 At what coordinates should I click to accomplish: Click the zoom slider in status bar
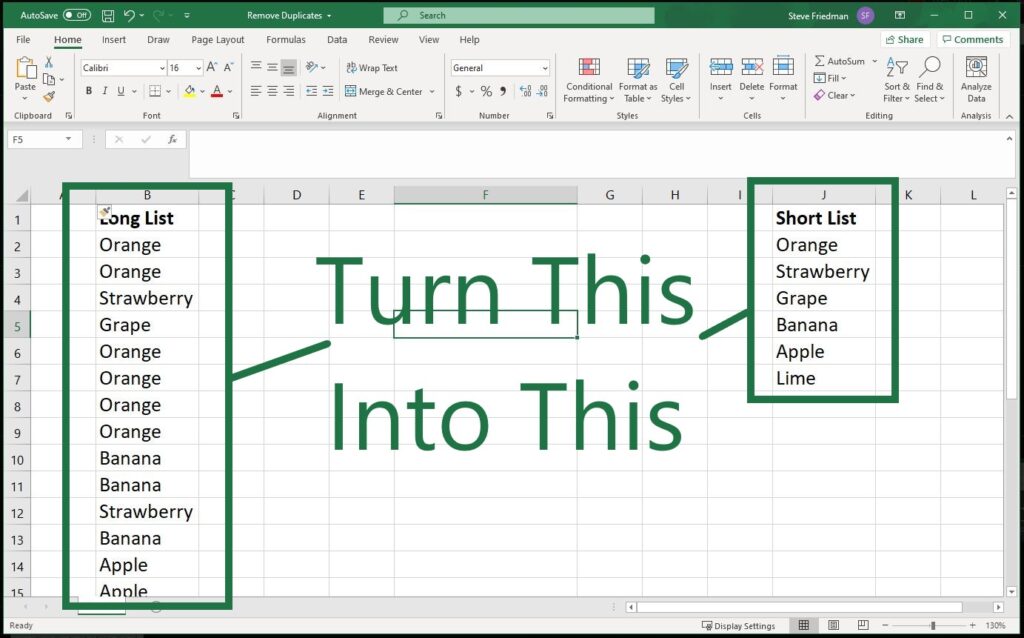pos(933,625)
